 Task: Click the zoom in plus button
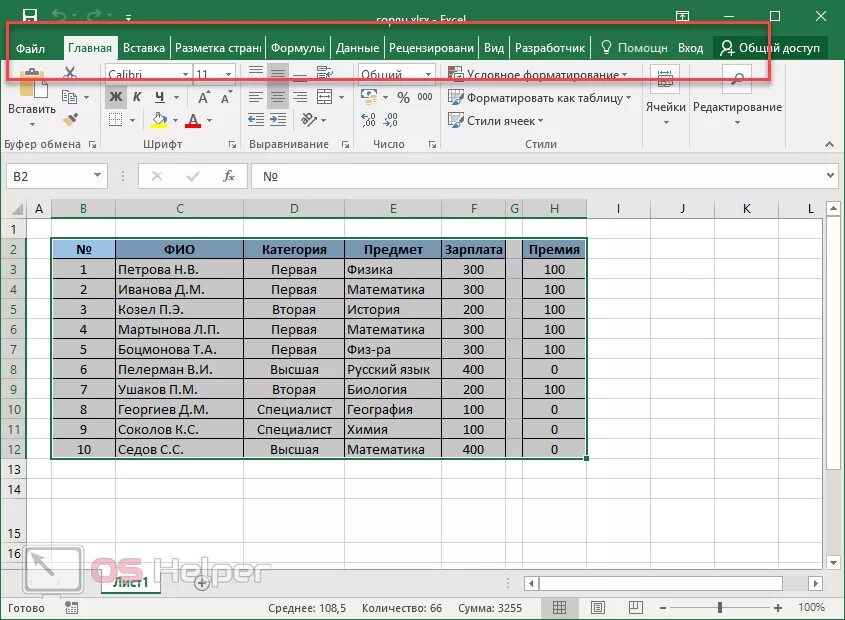pos(778,608)
